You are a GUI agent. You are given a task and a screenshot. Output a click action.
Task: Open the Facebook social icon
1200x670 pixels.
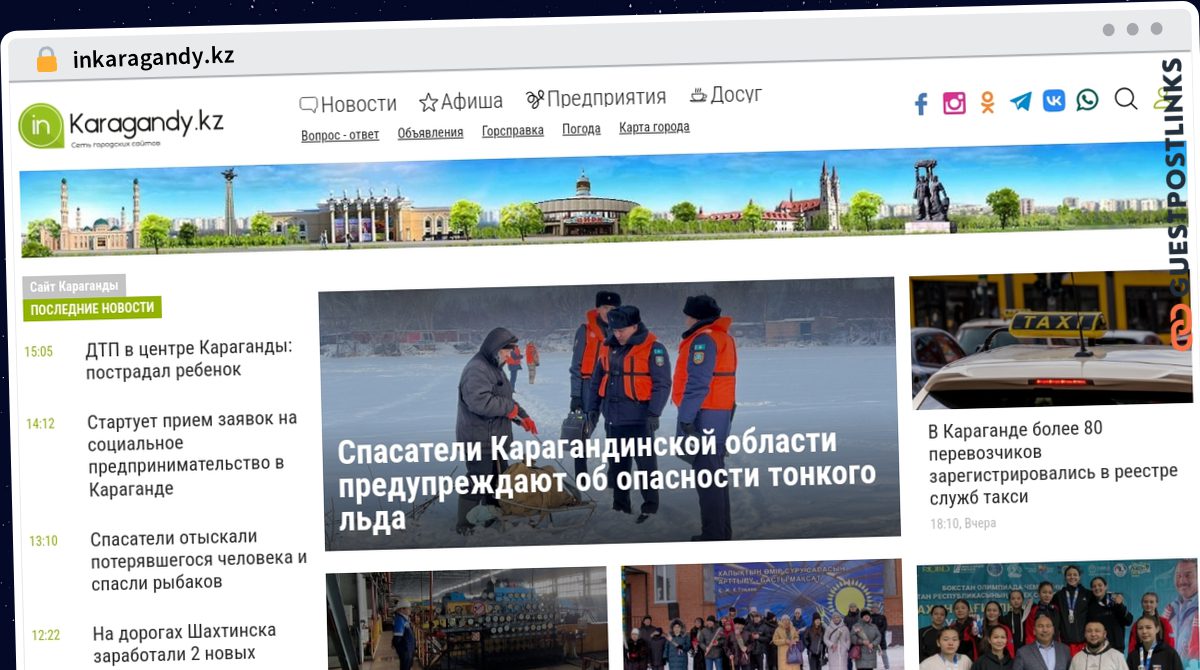point(921,103)
